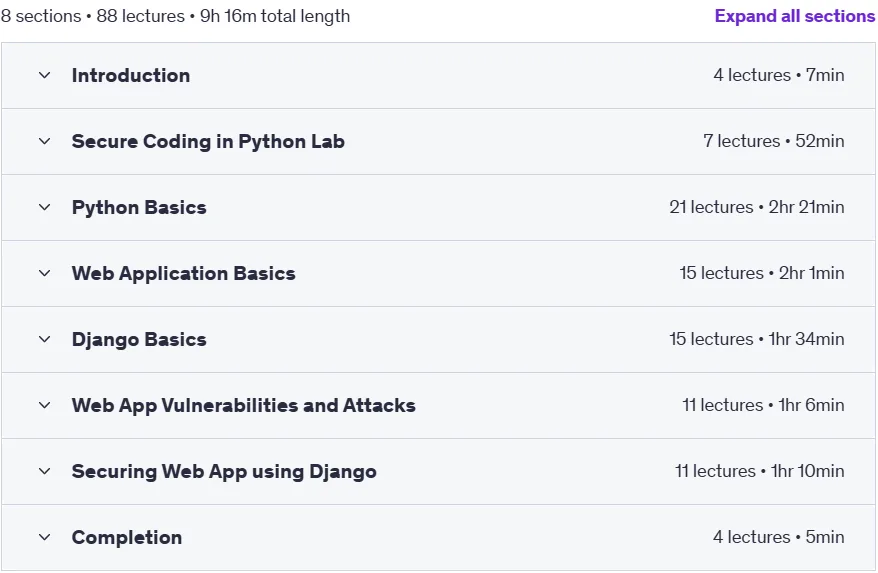Viewport: 878px width, 573px height.
Task: Toggle the chevron next to Python Basics
Action: 44,207
